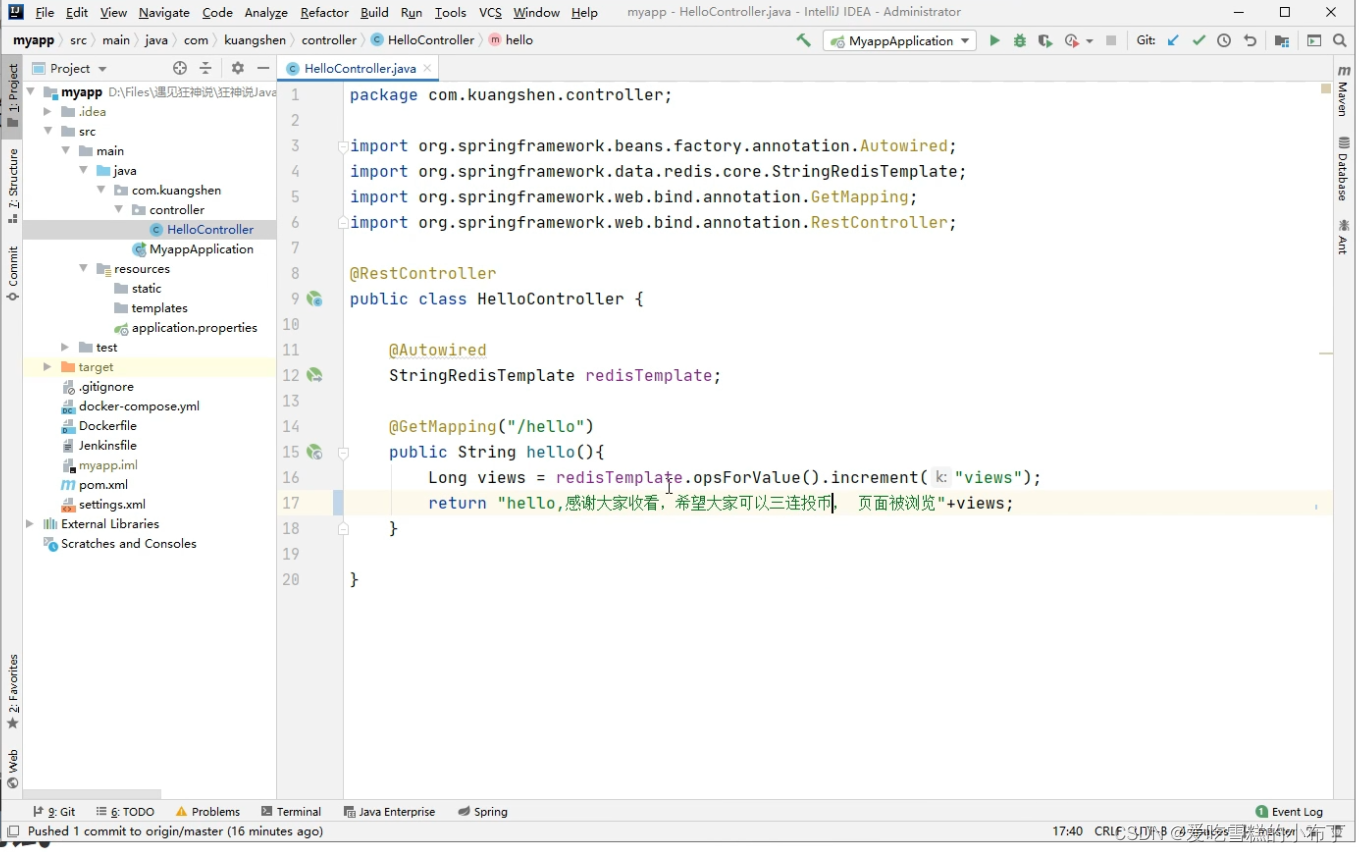1361x852 pixels.
Task: Click gutter autowired icon at line 12
Action: (314, 375)
